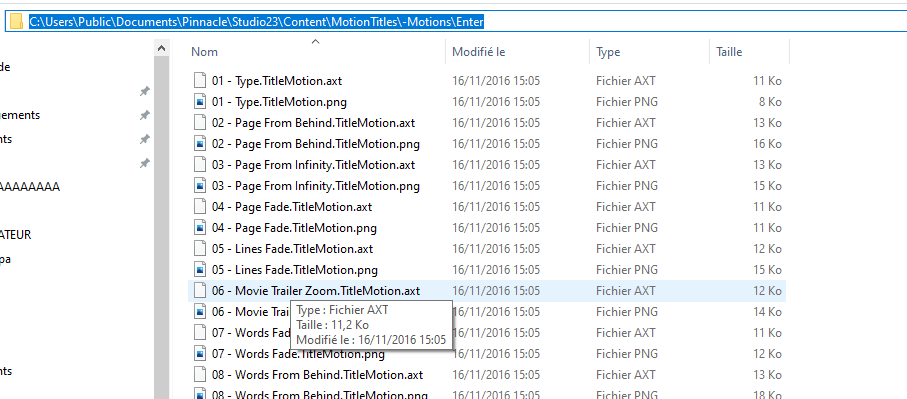Select 02 - Page From Behind.TitleMotion.axt file
This screenshot has width=907, height=399.
coord(313,123)
